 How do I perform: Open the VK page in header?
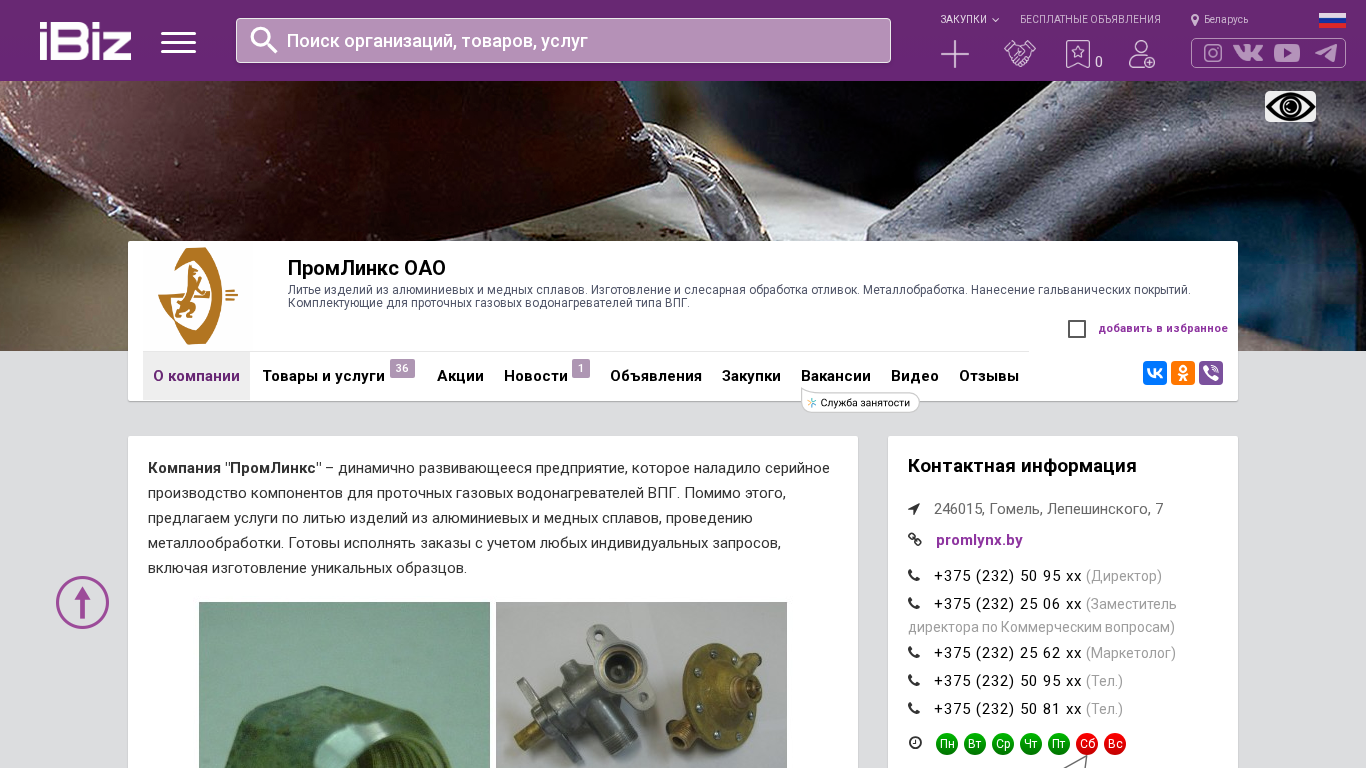click(1248, 53)
